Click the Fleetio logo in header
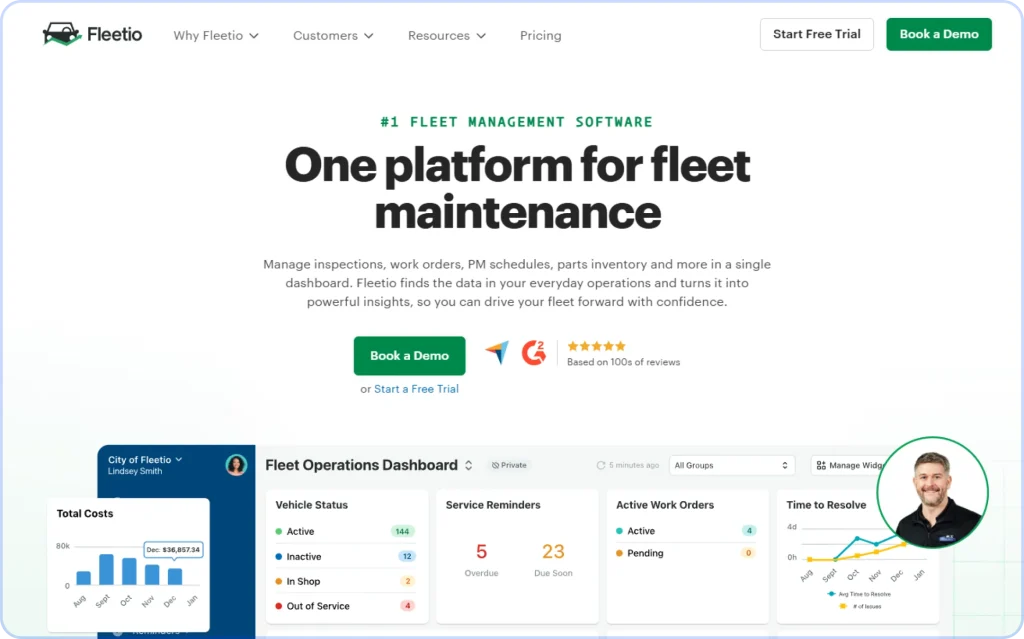The image size is (1024, 639). (x=92, y=34)
